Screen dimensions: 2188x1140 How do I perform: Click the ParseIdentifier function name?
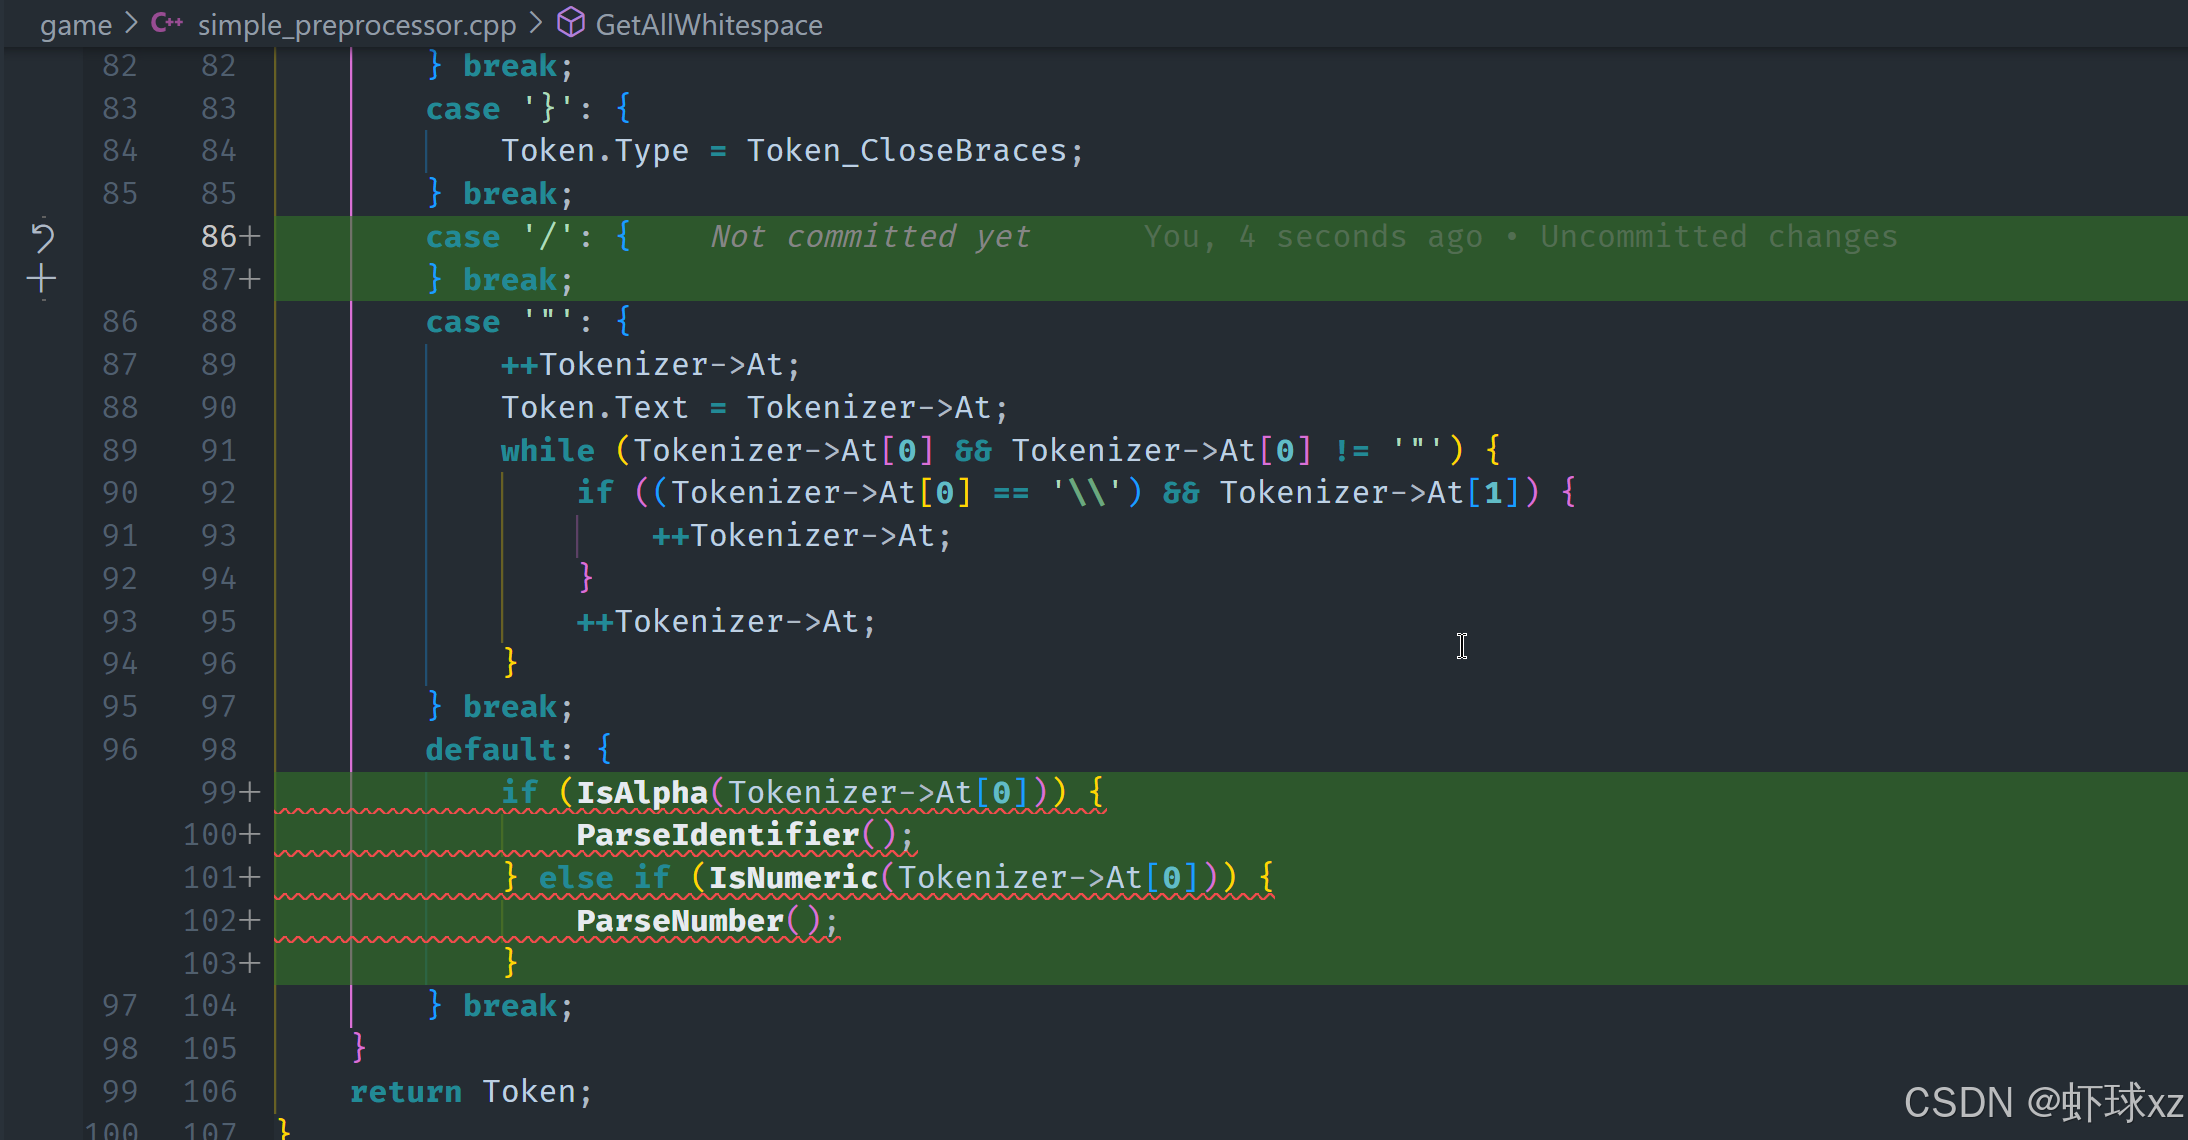(x=717, y=835)
